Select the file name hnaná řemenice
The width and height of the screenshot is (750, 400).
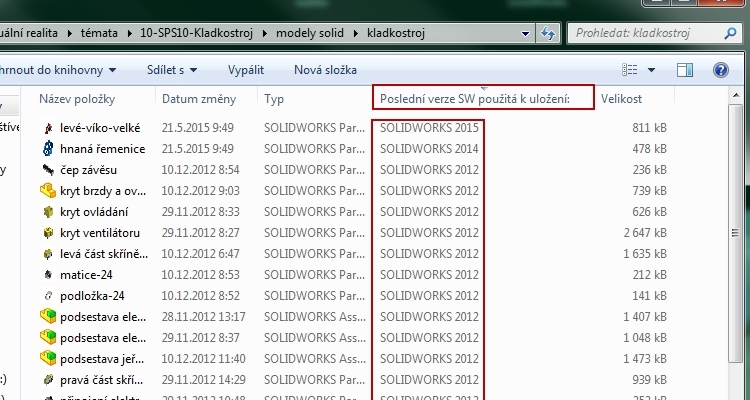[103, 149]
